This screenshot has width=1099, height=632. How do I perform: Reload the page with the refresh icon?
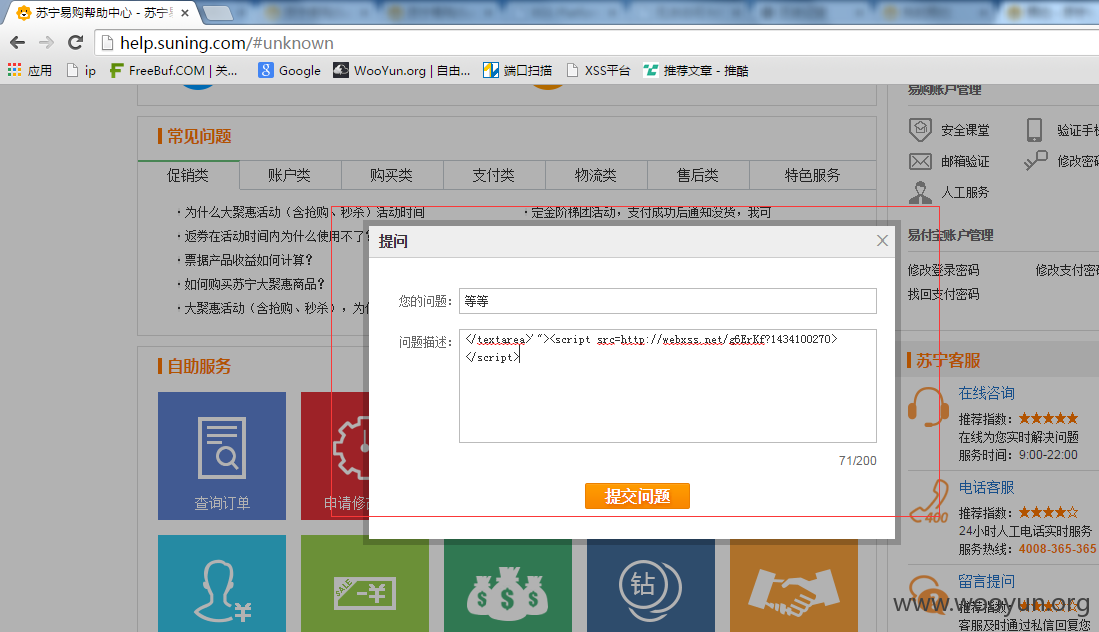(76, 43)
